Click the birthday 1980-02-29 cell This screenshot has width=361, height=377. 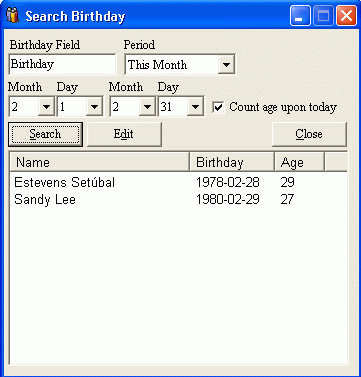click(x=227, y=199)
